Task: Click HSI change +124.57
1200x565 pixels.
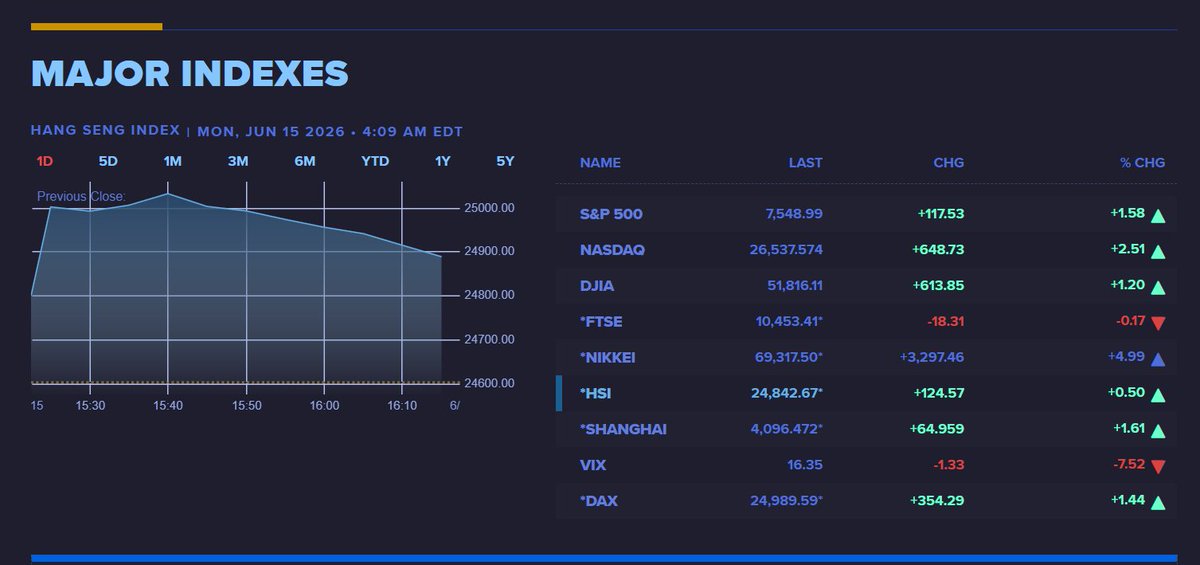Action: point(939,394)
